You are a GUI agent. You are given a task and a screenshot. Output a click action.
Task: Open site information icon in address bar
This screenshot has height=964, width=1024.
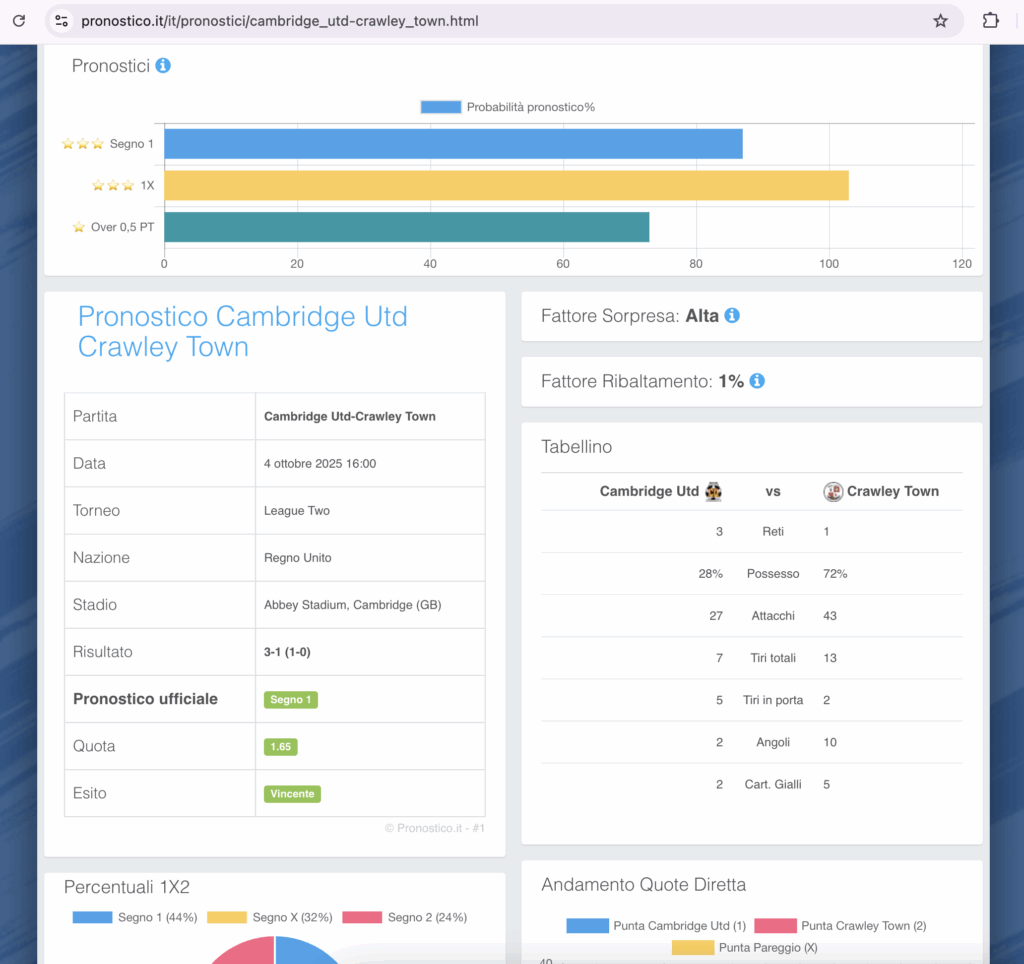coord(62,20)
